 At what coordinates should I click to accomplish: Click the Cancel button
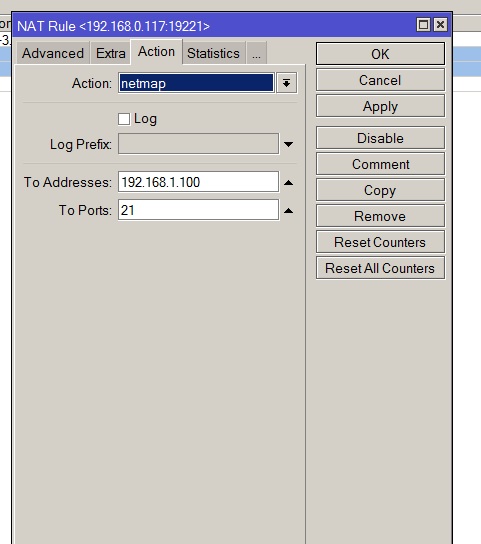(380, 80)
